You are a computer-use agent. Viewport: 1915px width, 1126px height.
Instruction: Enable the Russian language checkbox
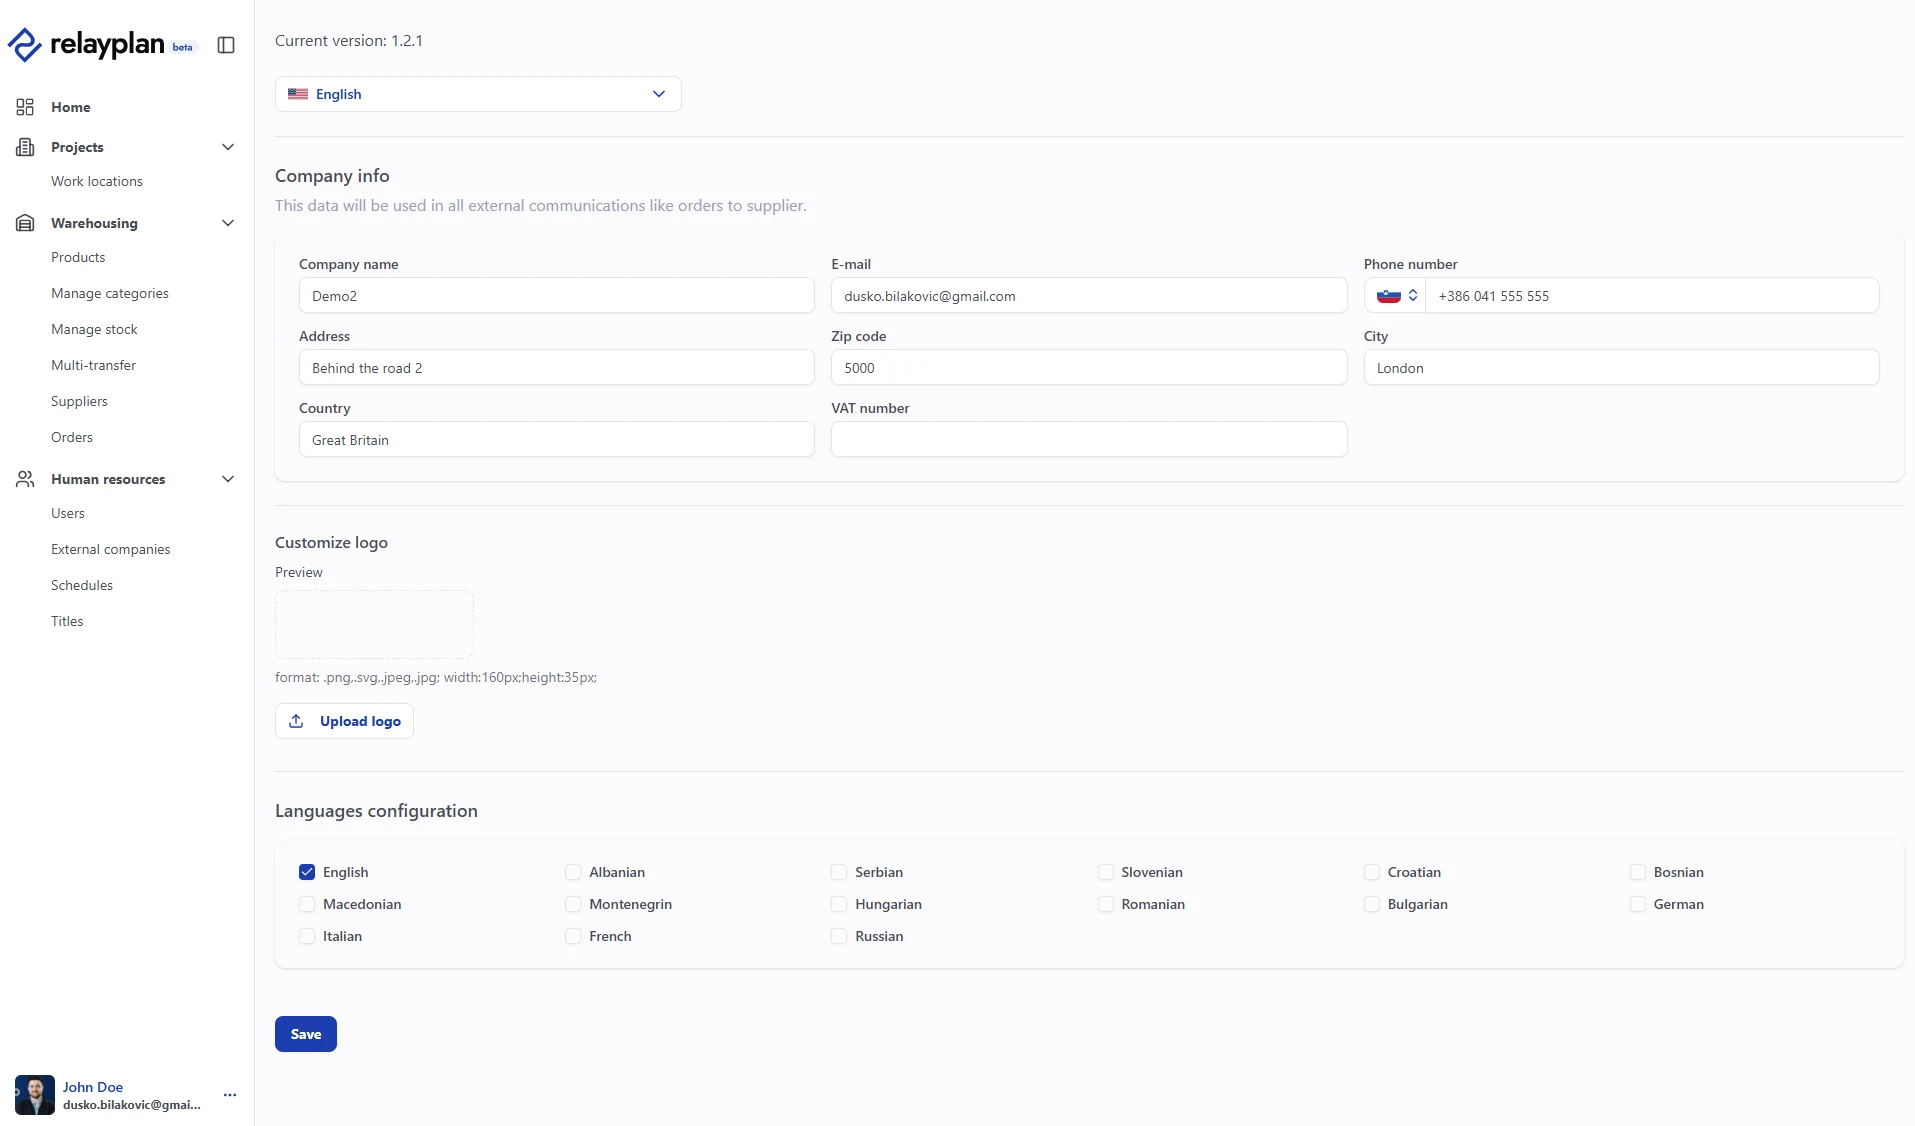tap(839, 936)
